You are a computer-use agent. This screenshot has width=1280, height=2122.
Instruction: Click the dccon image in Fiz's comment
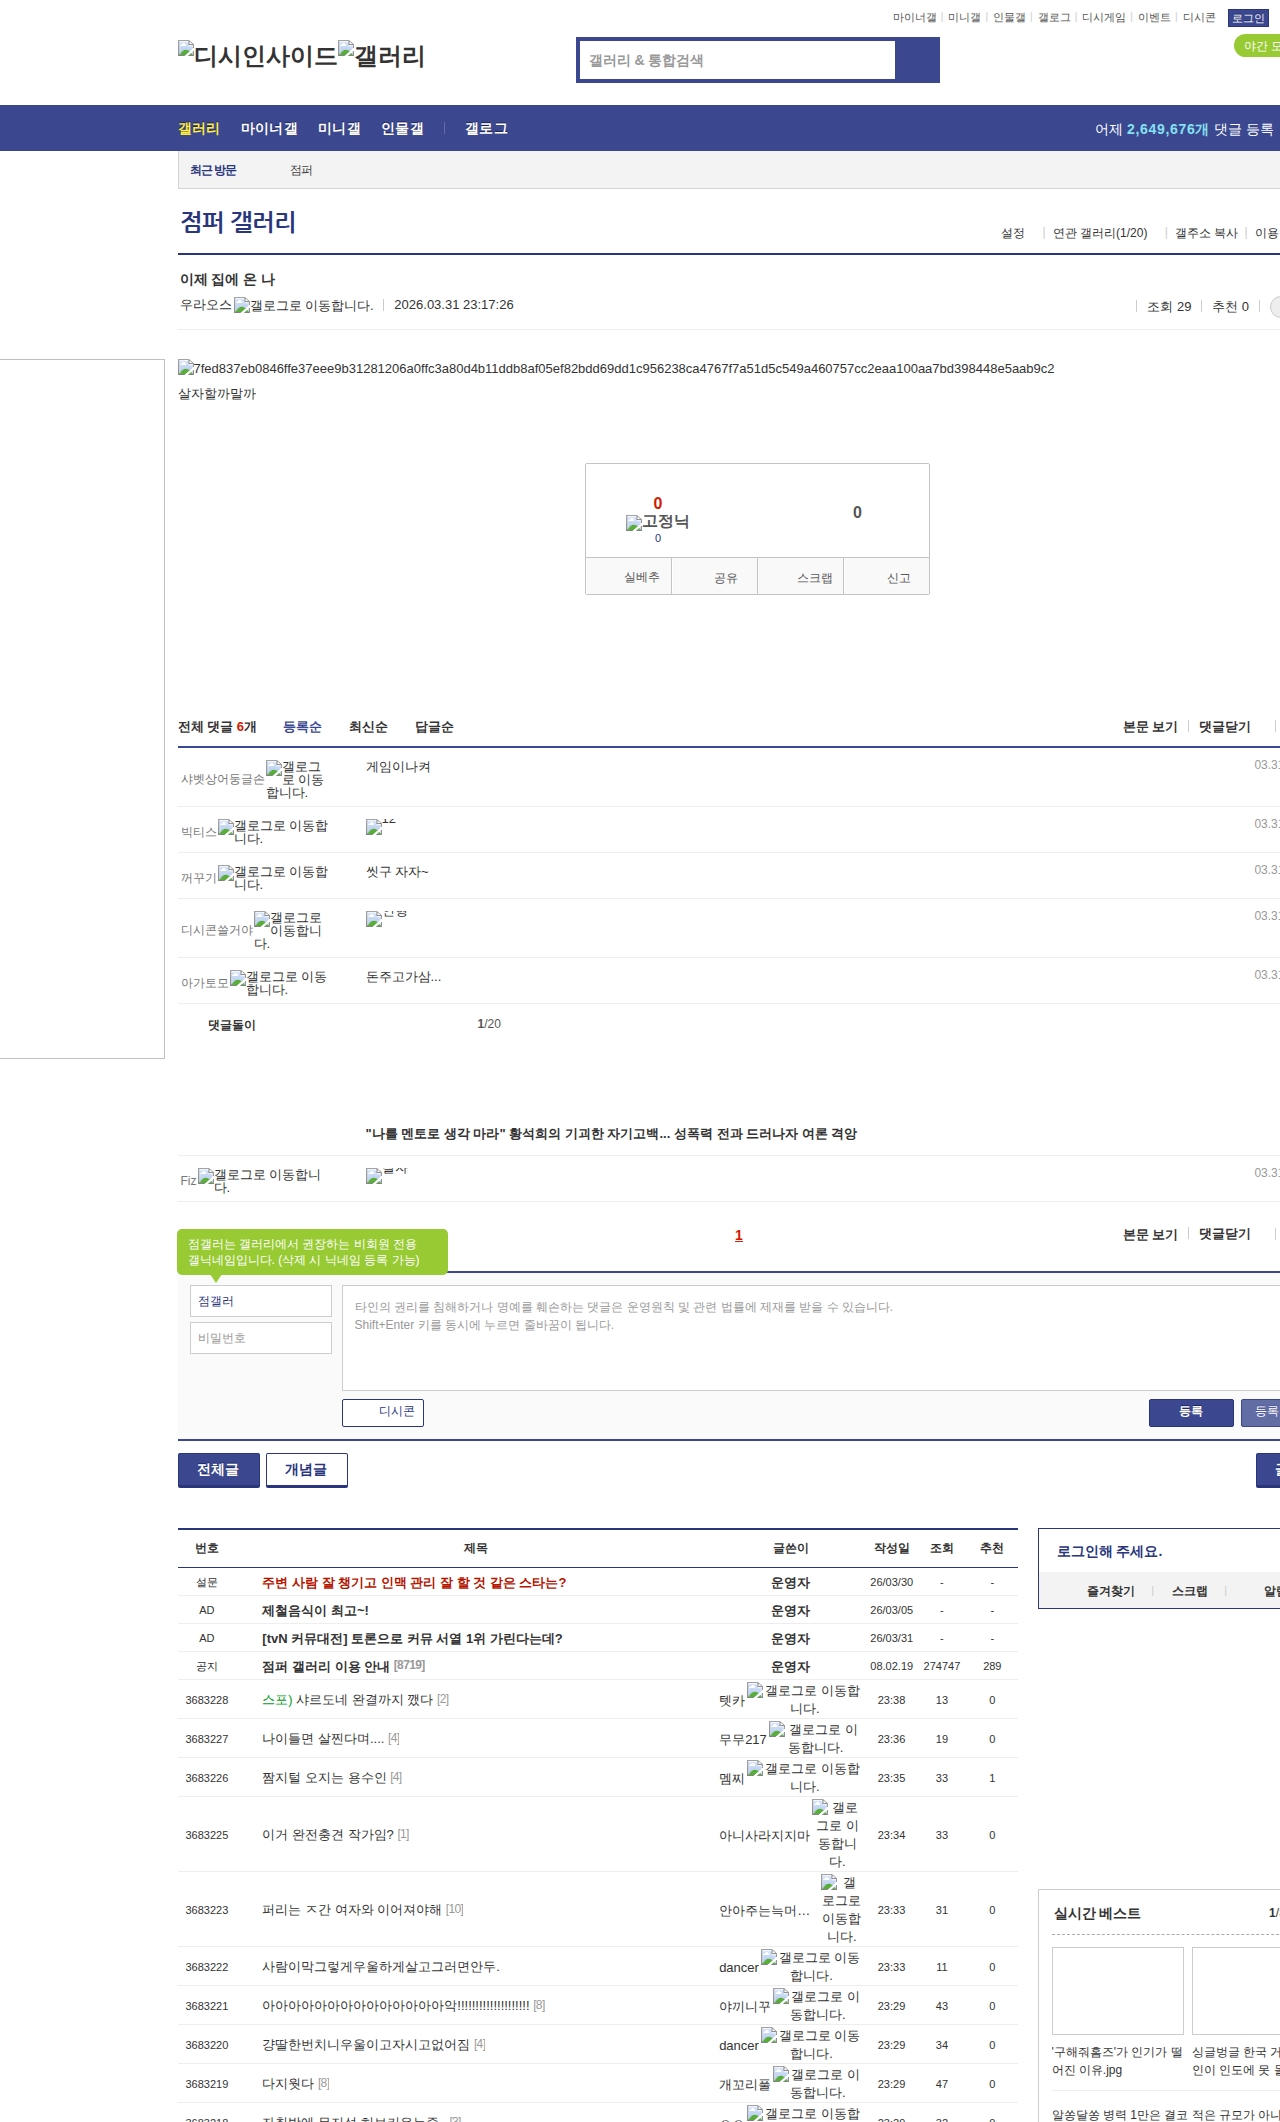point(386,1175)
